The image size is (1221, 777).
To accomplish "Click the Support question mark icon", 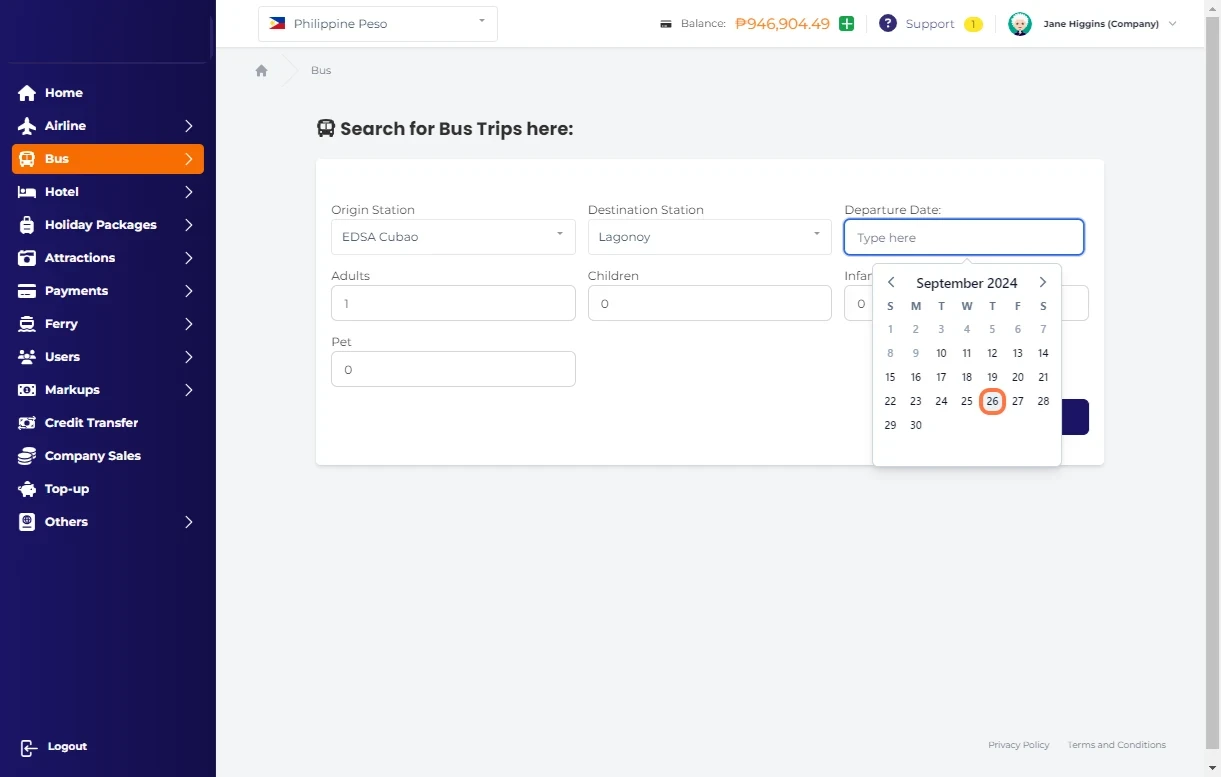I will 887,24.
